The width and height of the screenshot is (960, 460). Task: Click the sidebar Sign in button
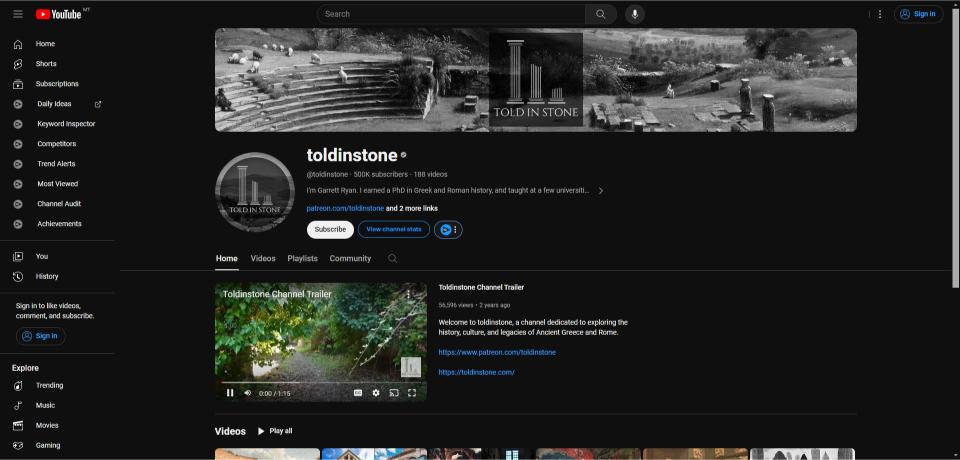(40, 336)
